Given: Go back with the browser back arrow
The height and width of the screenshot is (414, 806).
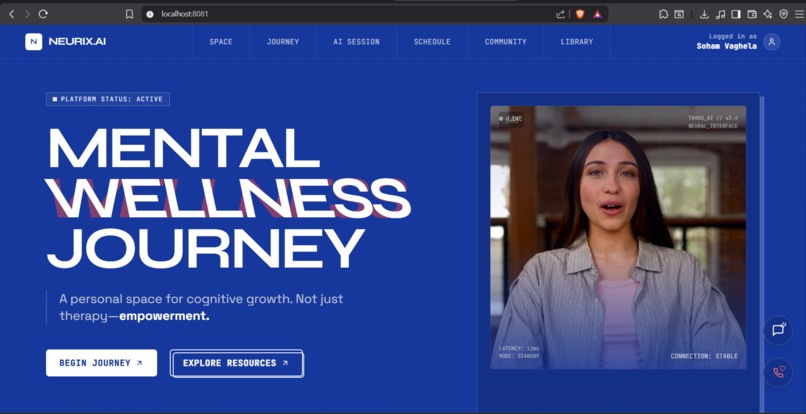Looking at the screenshot, I should point(12,14).
